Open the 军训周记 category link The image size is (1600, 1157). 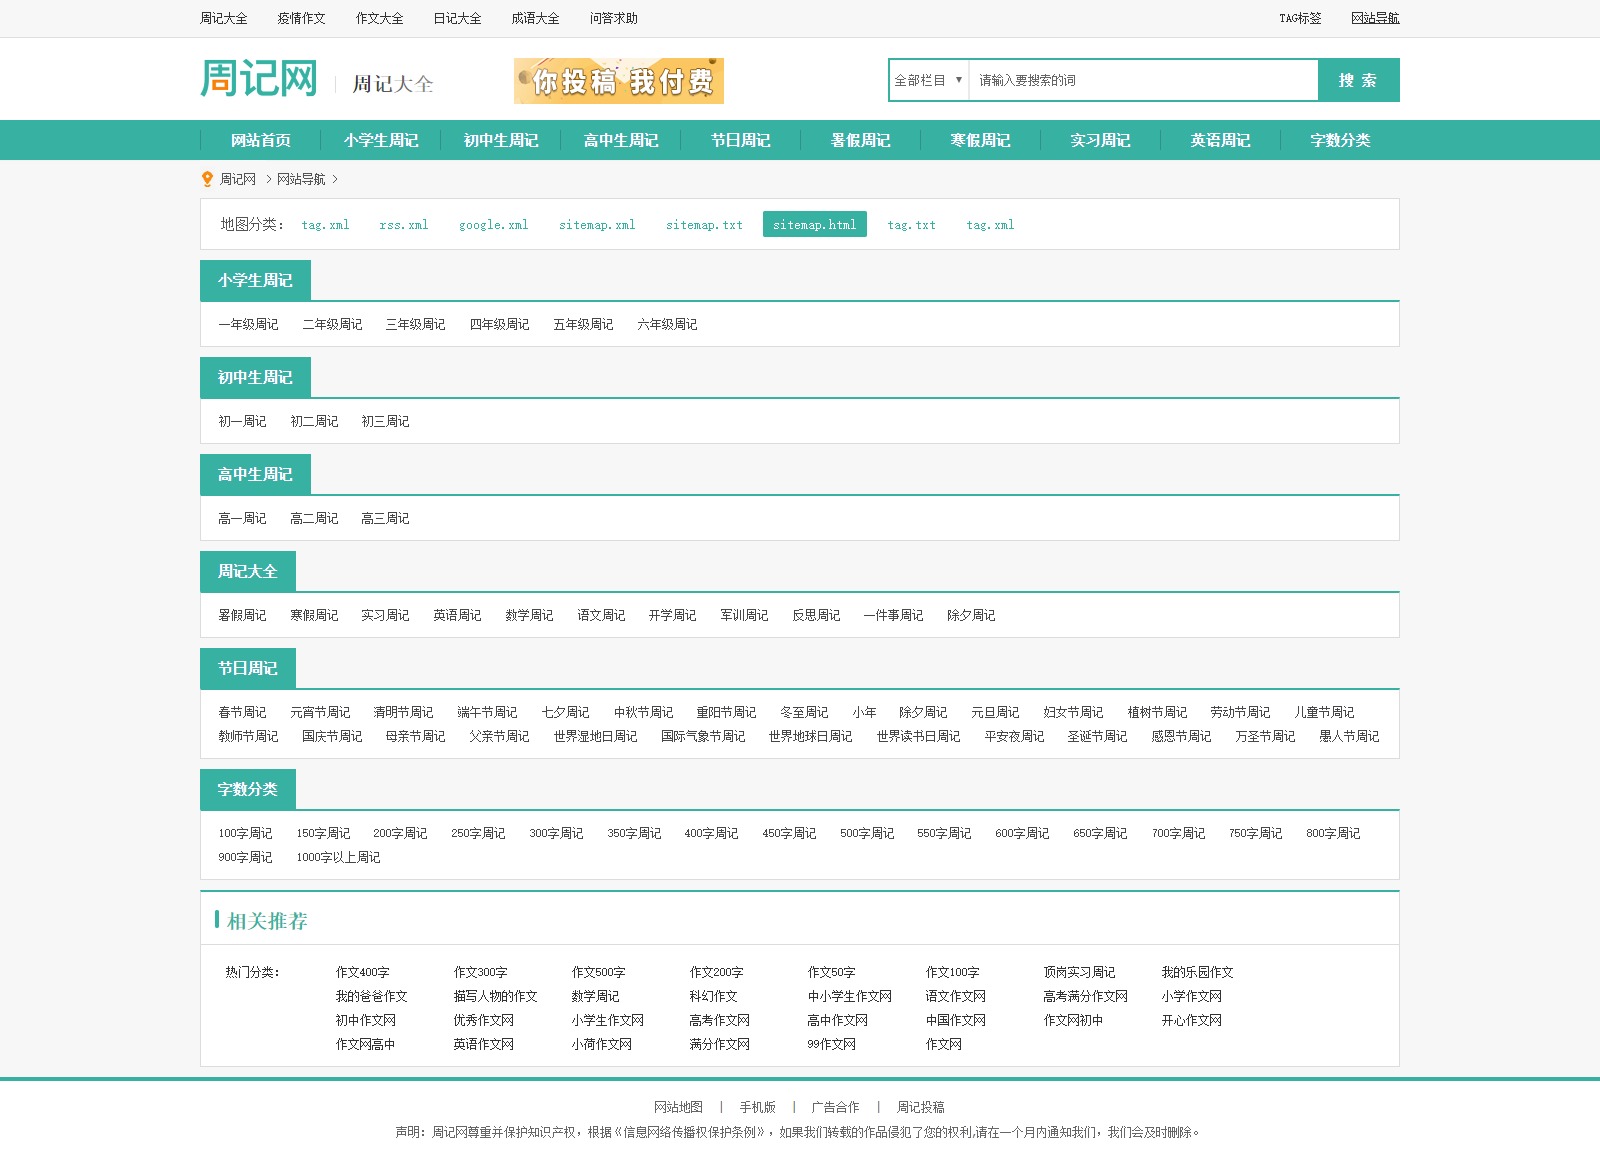(x=744, y=615)
